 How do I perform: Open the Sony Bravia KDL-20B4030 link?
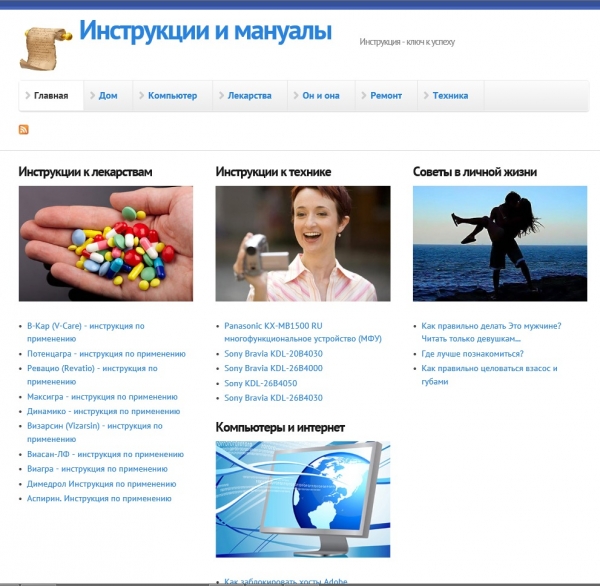pos(273,353)
